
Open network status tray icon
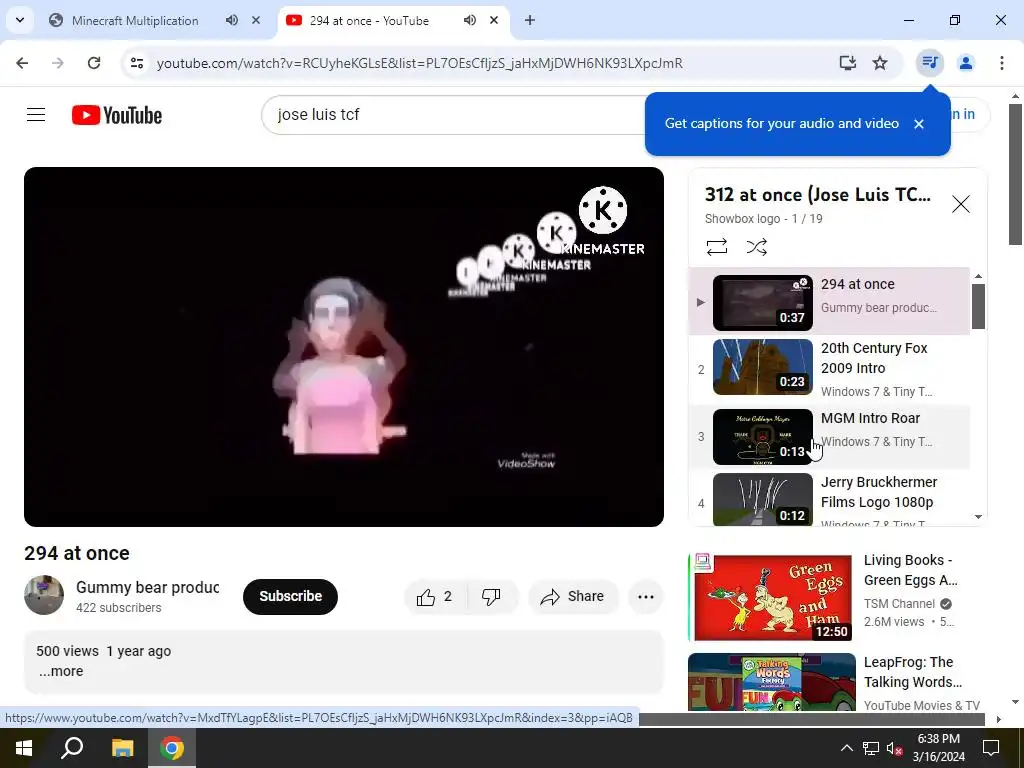tap(870, 748)
